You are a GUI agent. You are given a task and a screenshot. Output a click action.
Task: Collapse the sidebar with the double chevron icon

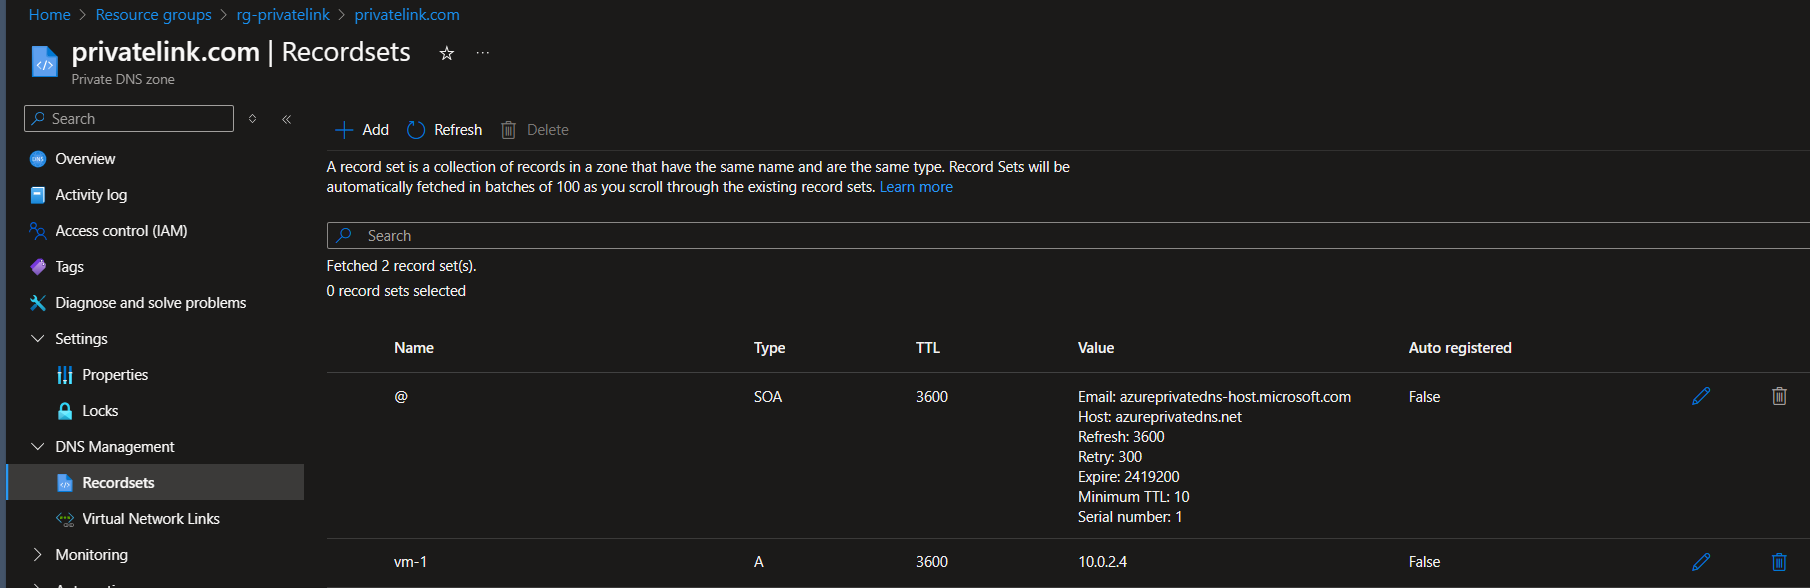(287, 119)
